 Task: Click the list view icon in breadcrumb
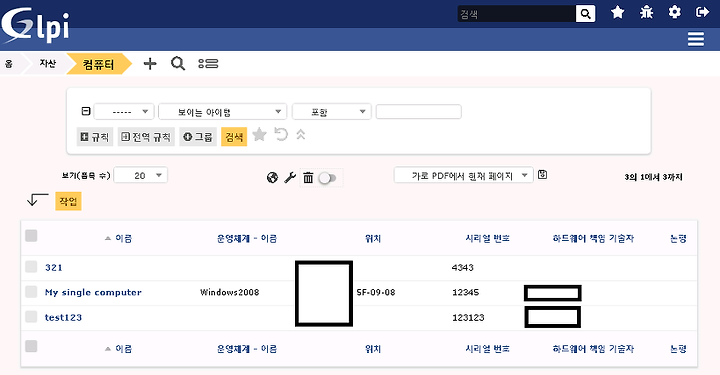[x=208, y=64]
